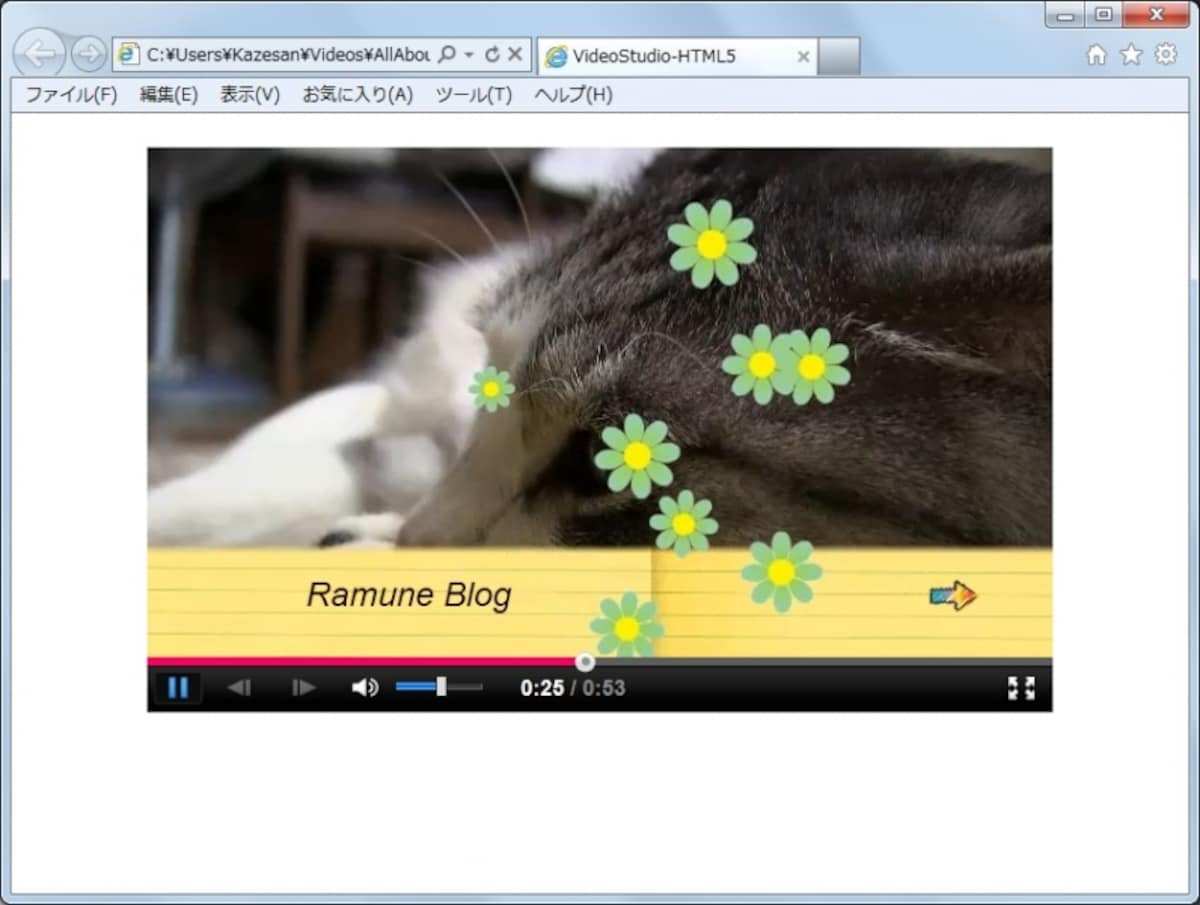Close the VideoStudio-HTML5 tab

(x=802, y=57)
